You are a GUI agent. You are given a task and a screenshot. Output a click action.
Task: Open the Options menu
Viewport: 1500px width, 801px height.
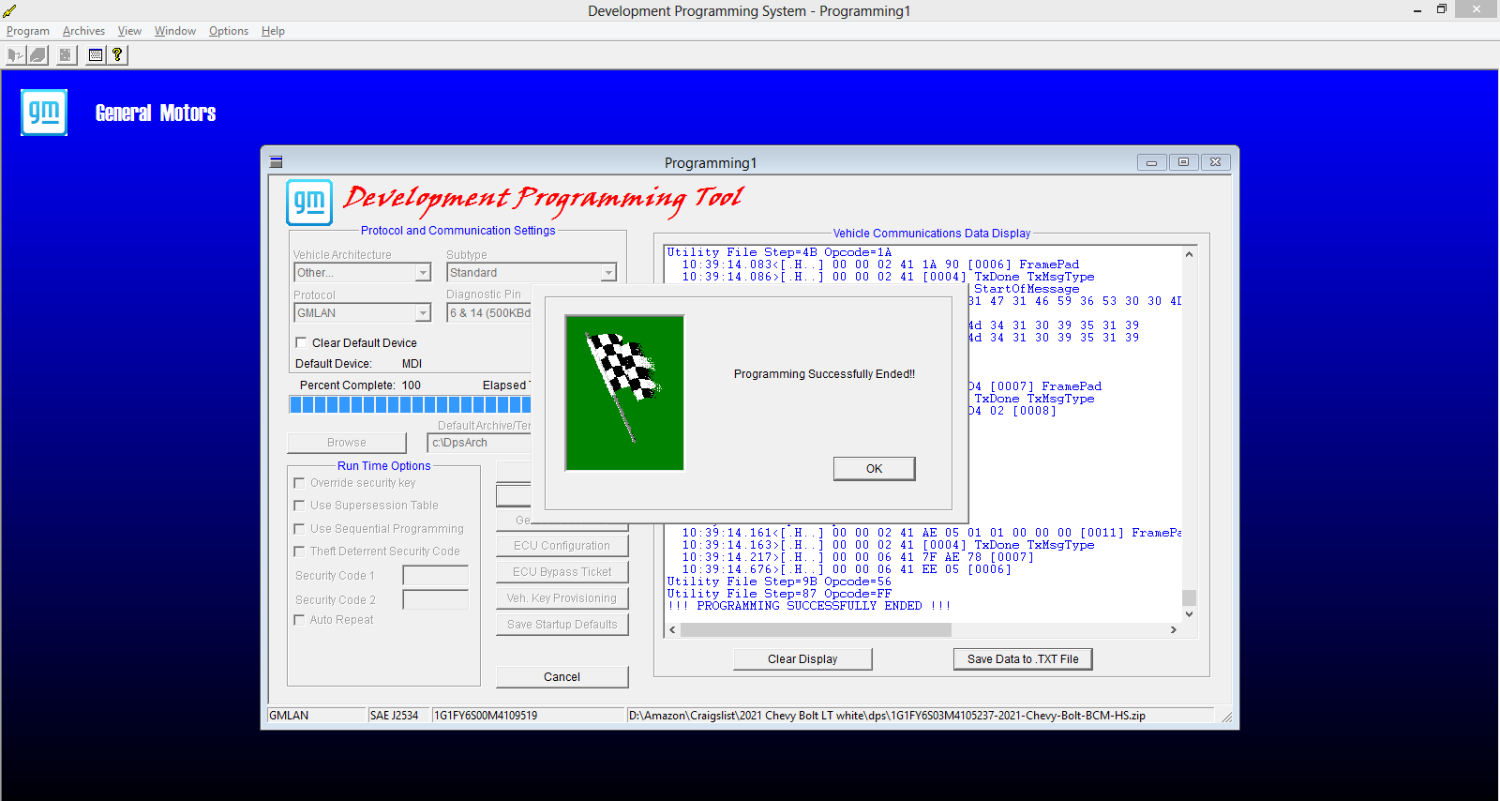(229, 31)
